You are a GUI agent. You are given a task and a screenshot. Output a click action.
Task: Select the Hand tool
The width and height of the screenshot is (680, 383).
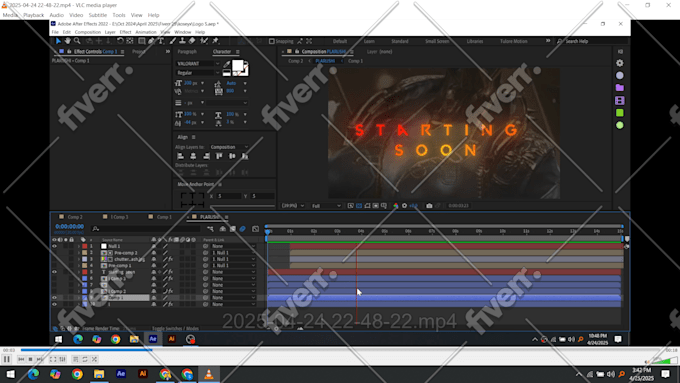(x=68, y=41)
